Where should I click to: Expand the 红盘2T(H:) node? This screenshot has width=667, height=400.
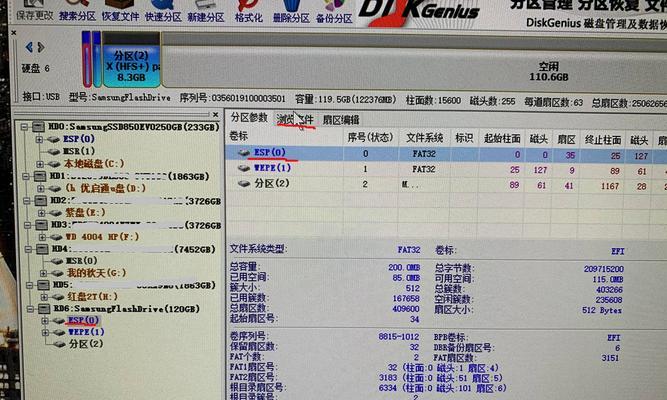pyautogui.click(x=44, y=297)
